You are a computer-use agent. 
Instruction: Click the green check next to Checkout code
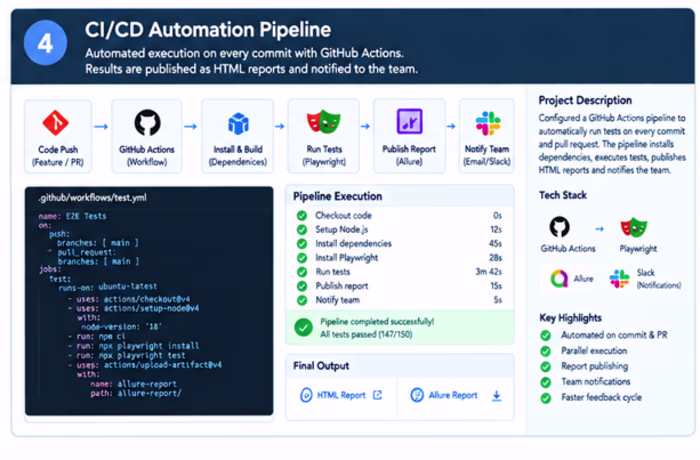click(x=302, y=216)
